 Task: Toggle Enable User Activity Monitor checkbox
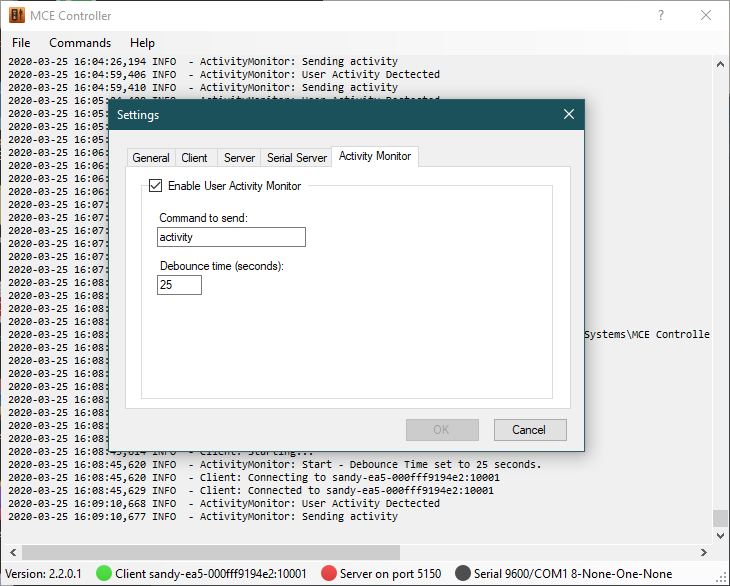coord(155,186)
